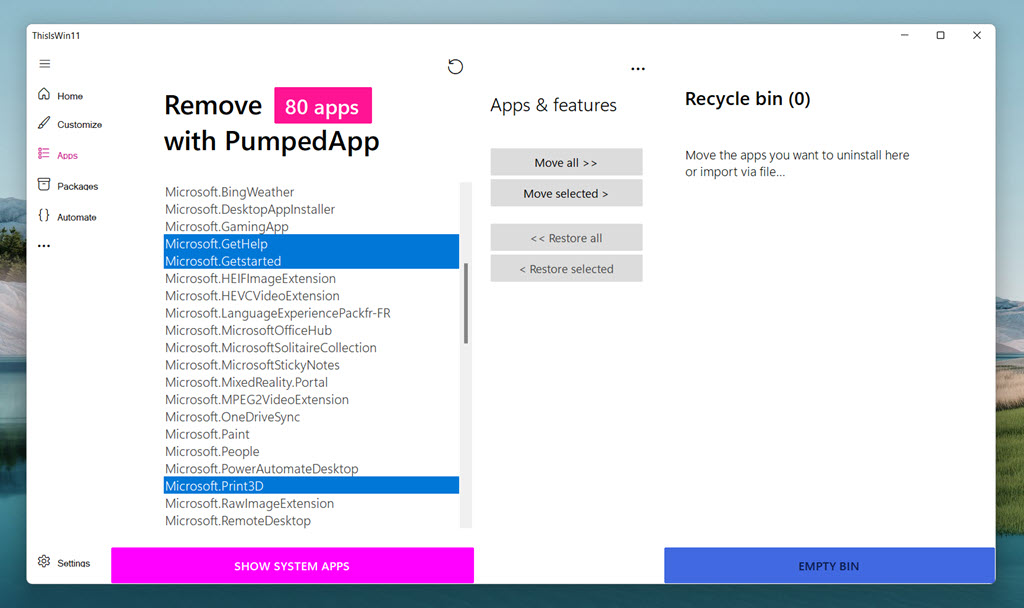This screenshot has height=608, width=1024.
Task: Click the Apps list icon
Action: (x=44, y=153)
